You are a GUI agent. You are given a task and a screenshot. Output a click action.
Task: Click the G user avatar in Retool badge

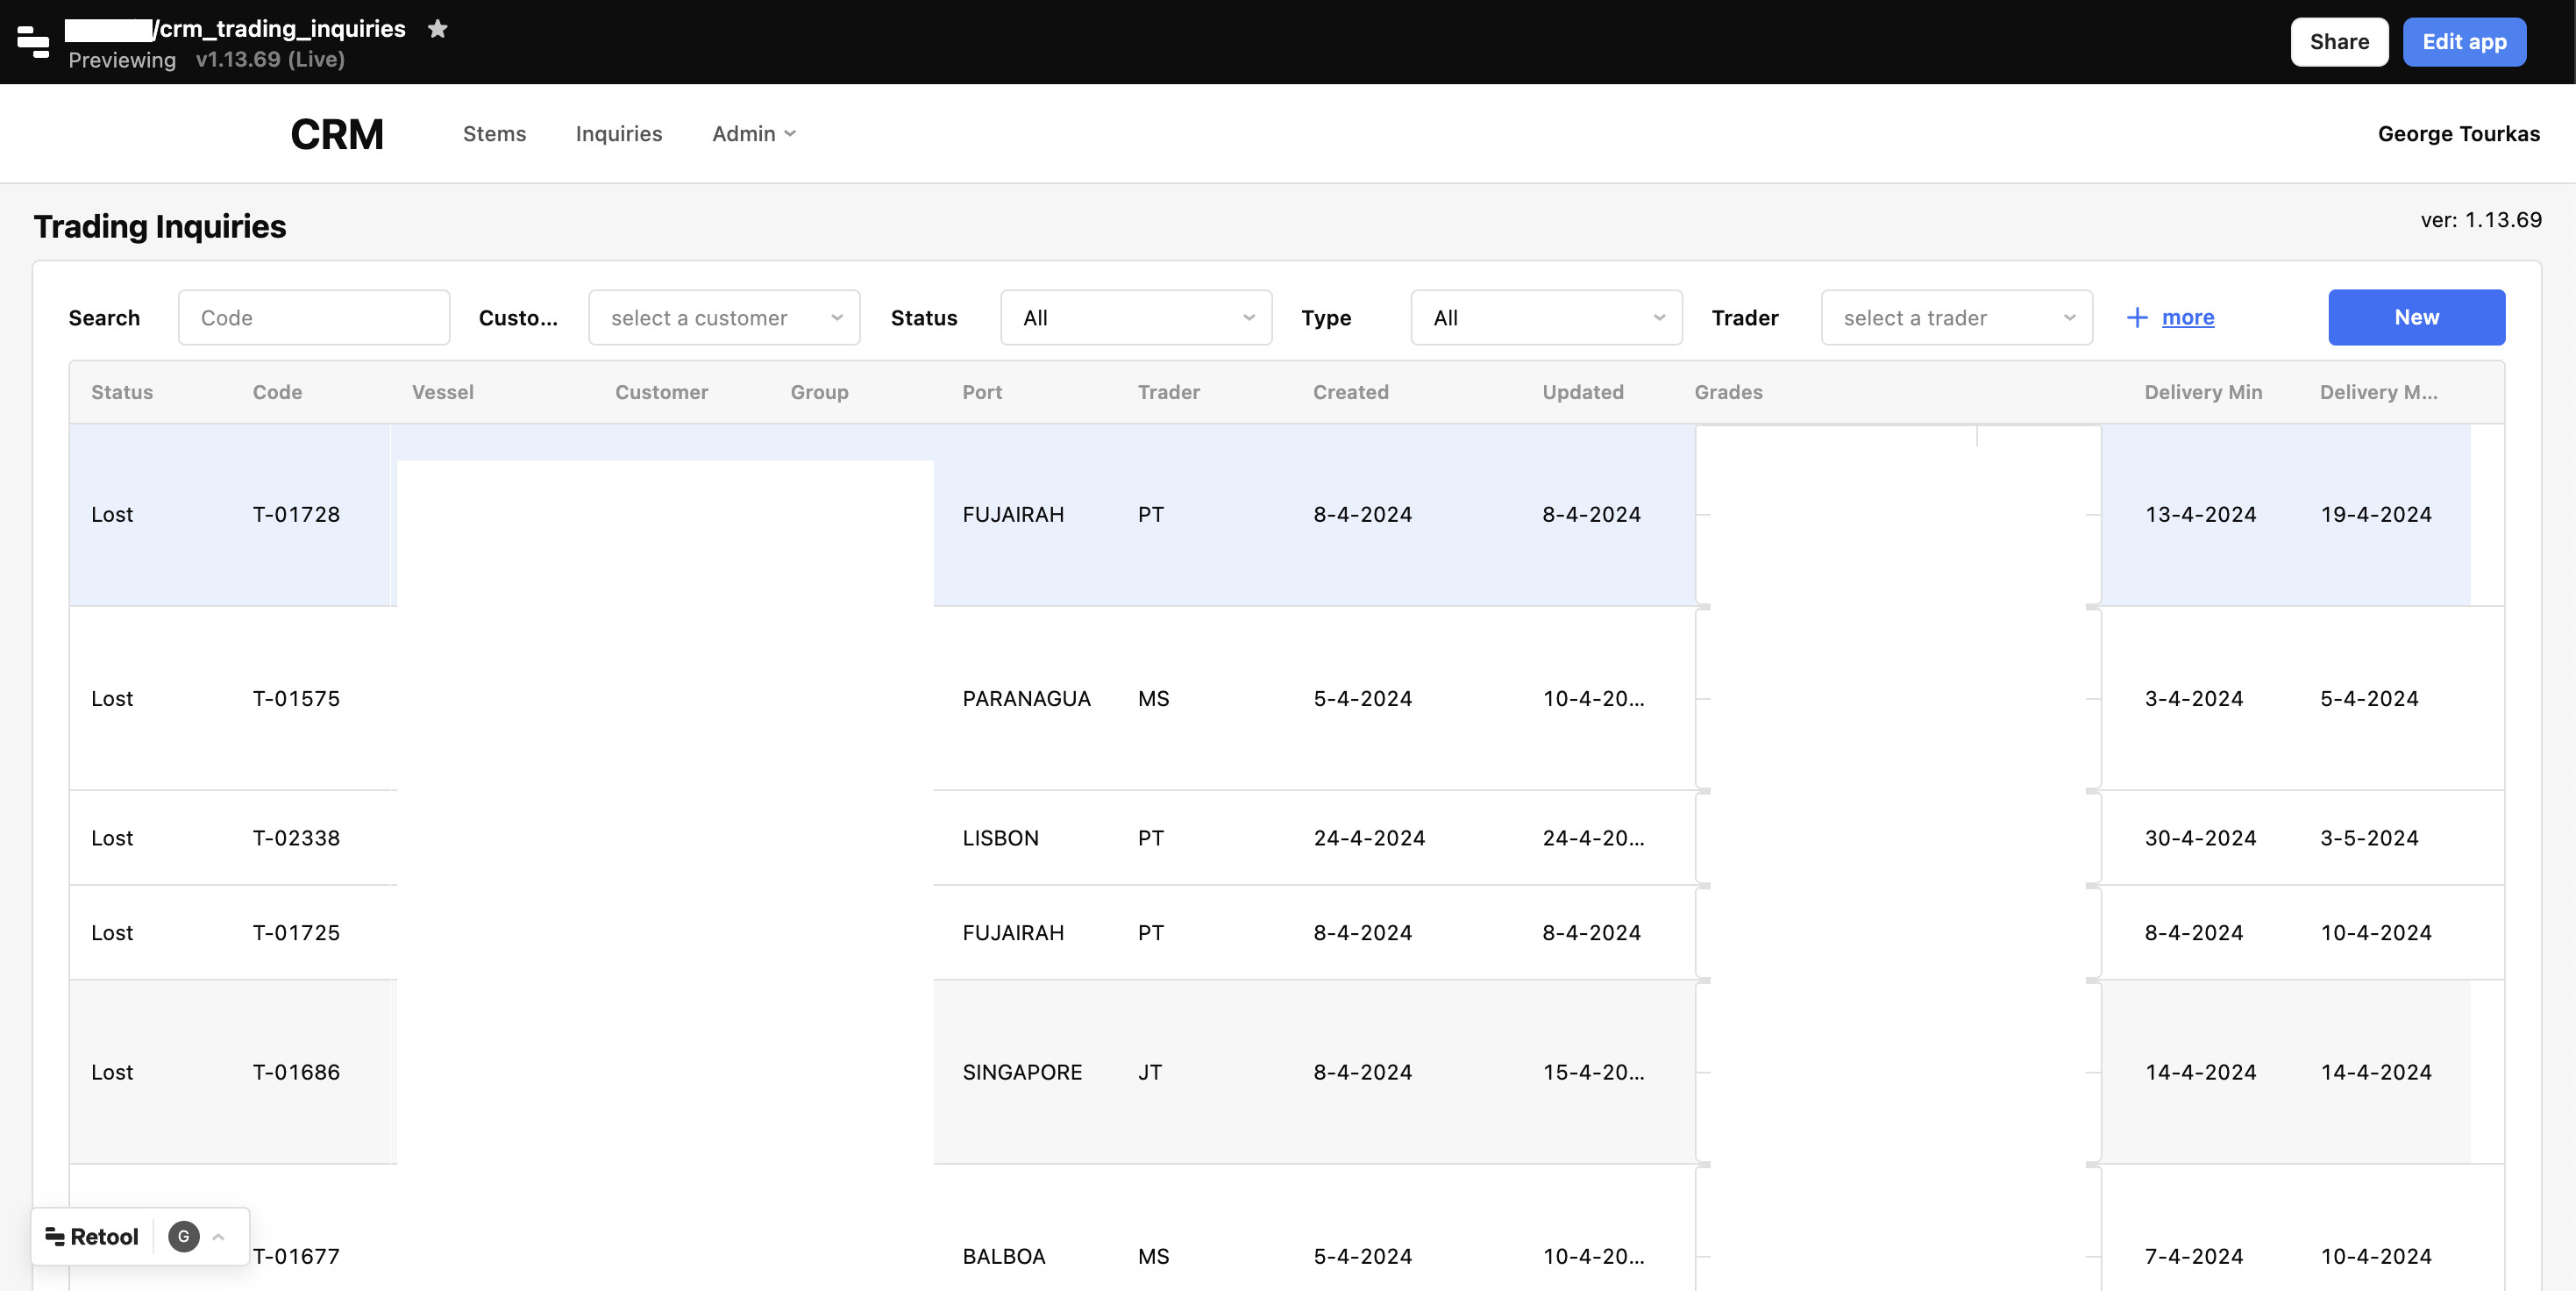point(183,1237)
